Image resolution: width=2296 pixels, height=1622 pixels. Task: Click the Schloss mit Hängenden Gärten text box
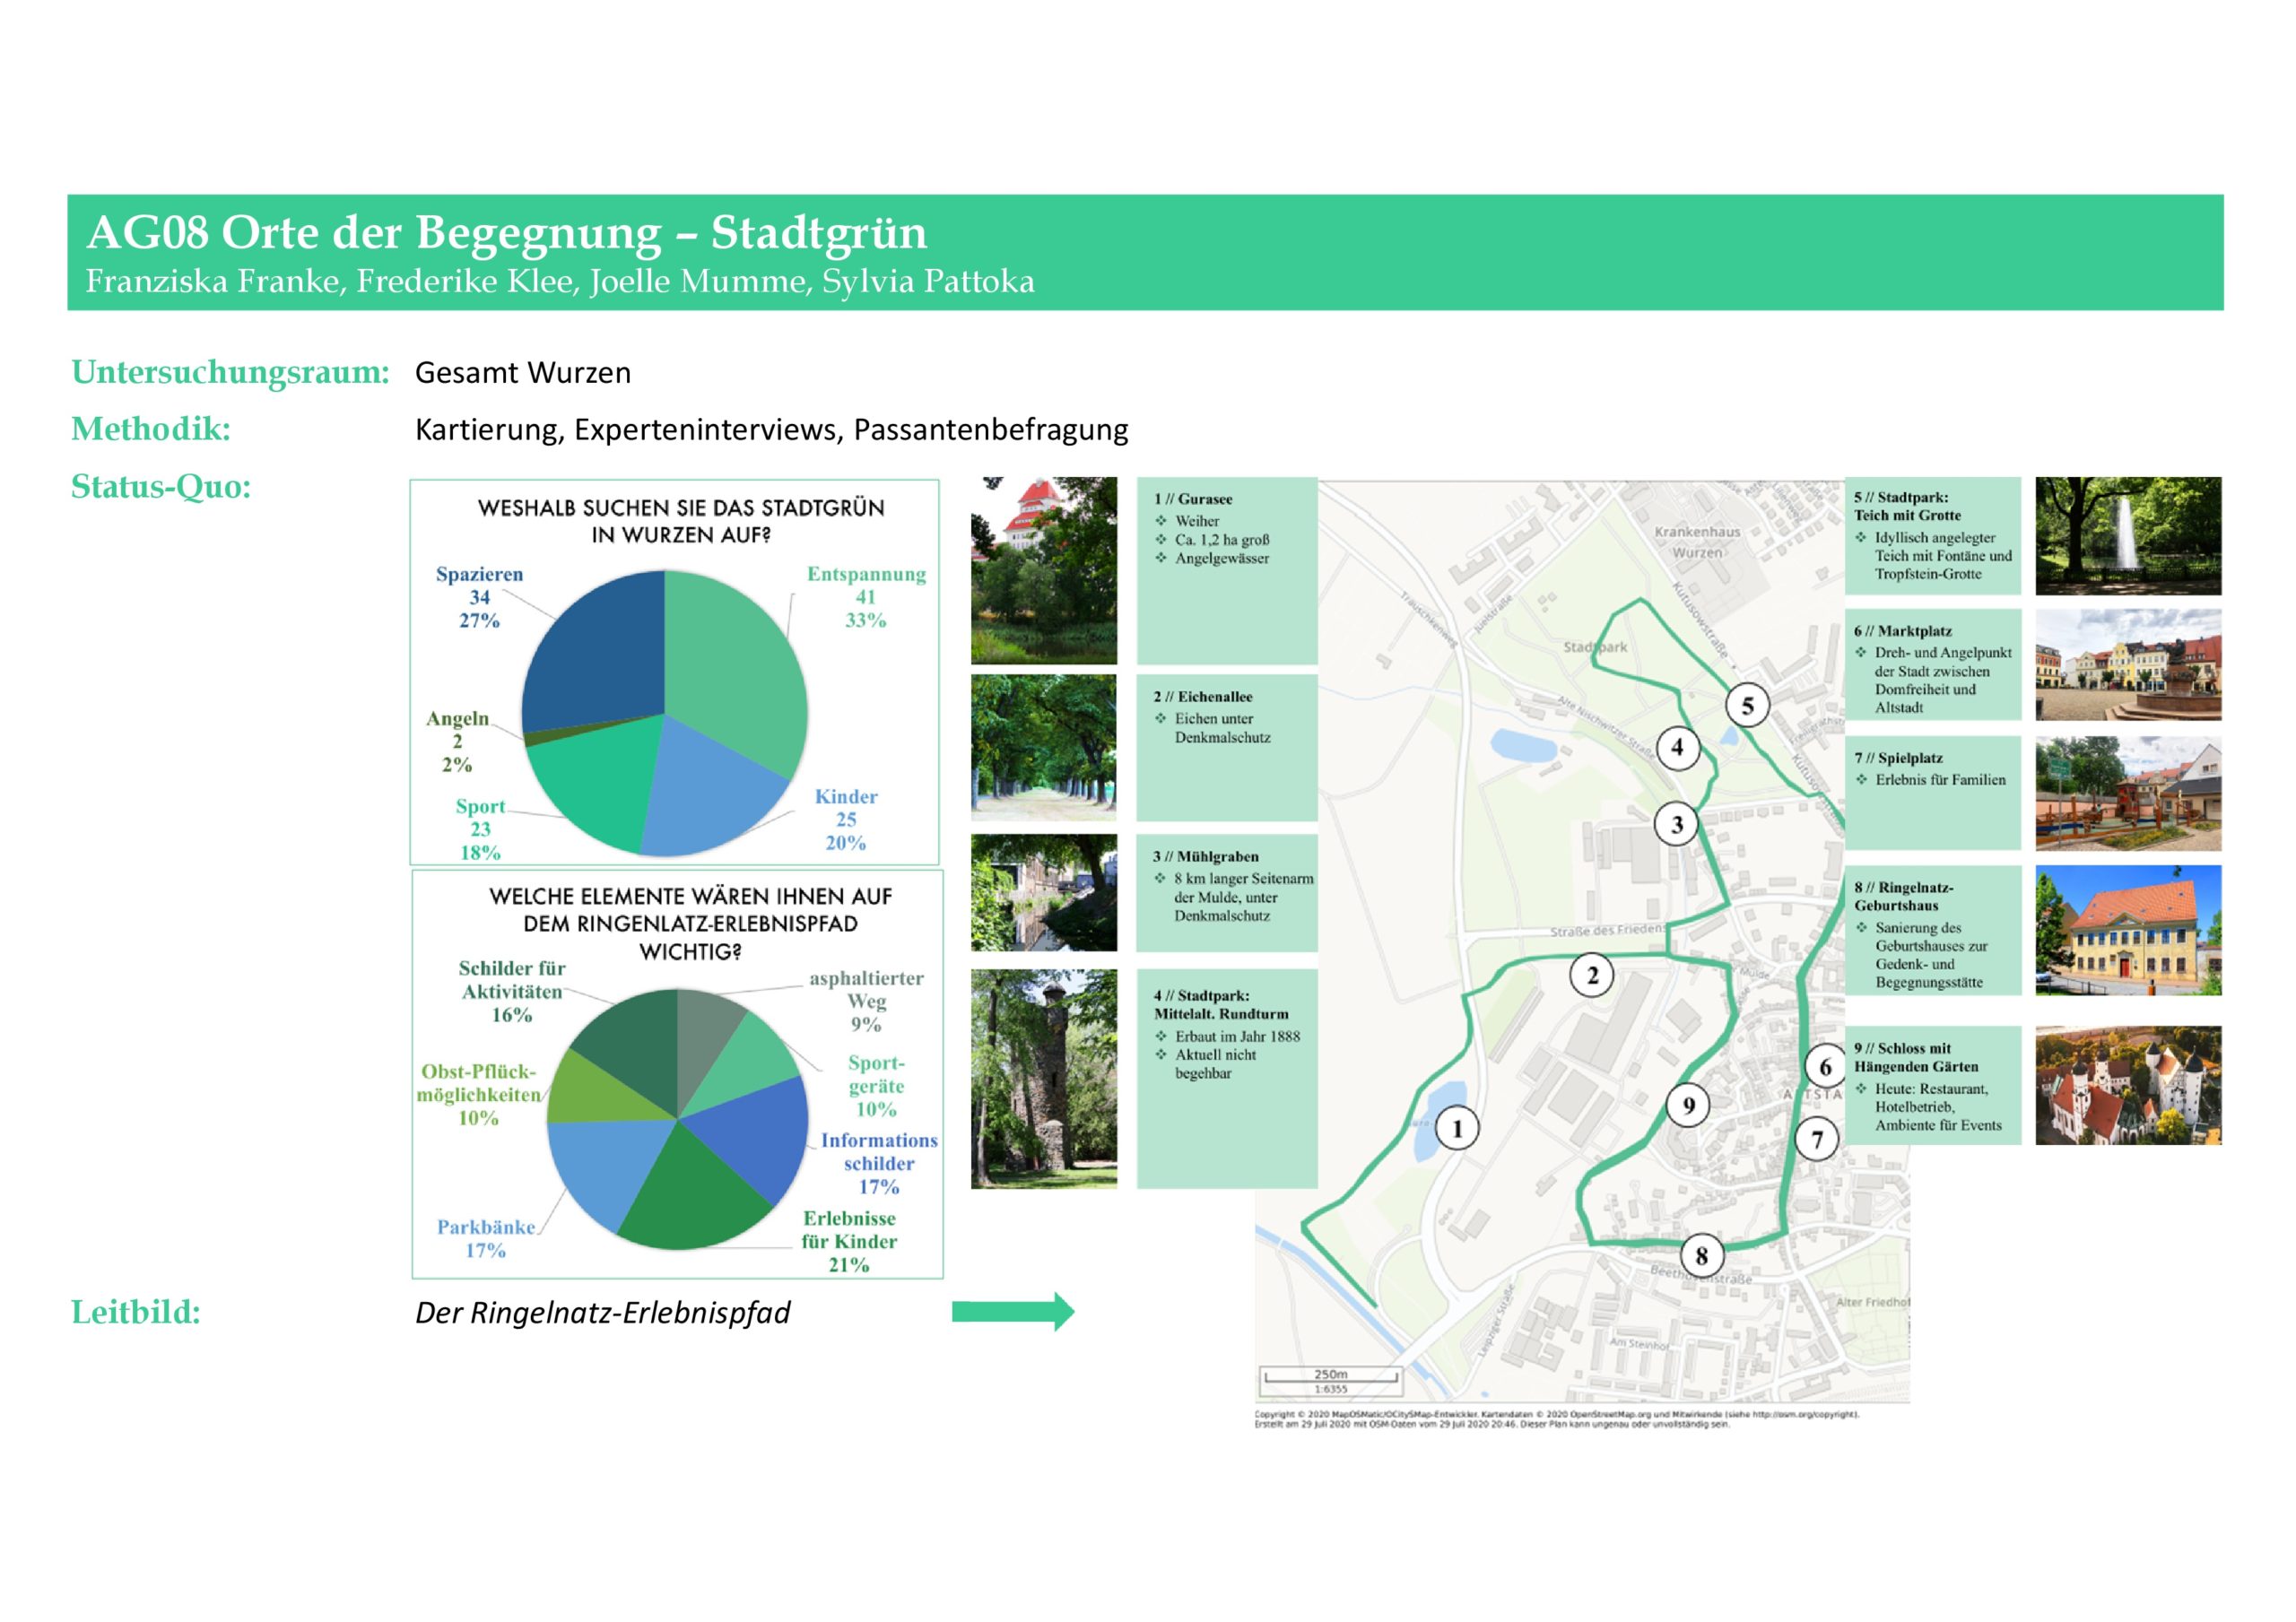(x=1932, y=1085)
